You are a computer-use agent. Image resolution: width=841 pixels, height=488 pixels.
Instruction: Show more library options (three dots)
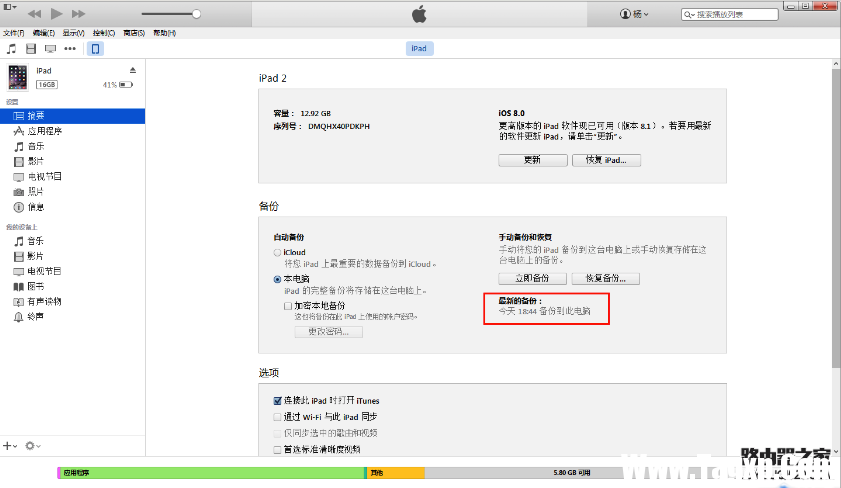(x=70, y=49)
